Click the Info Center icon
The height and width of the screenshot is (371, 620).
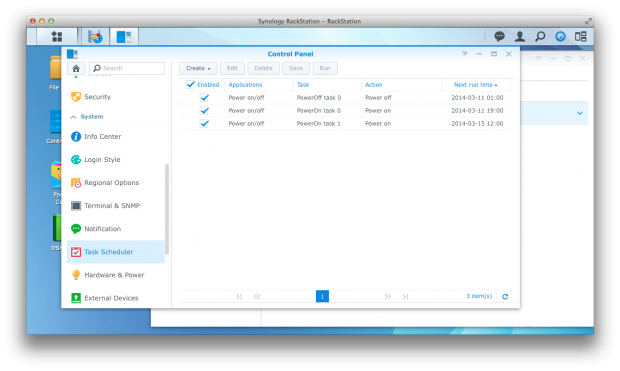76,136
